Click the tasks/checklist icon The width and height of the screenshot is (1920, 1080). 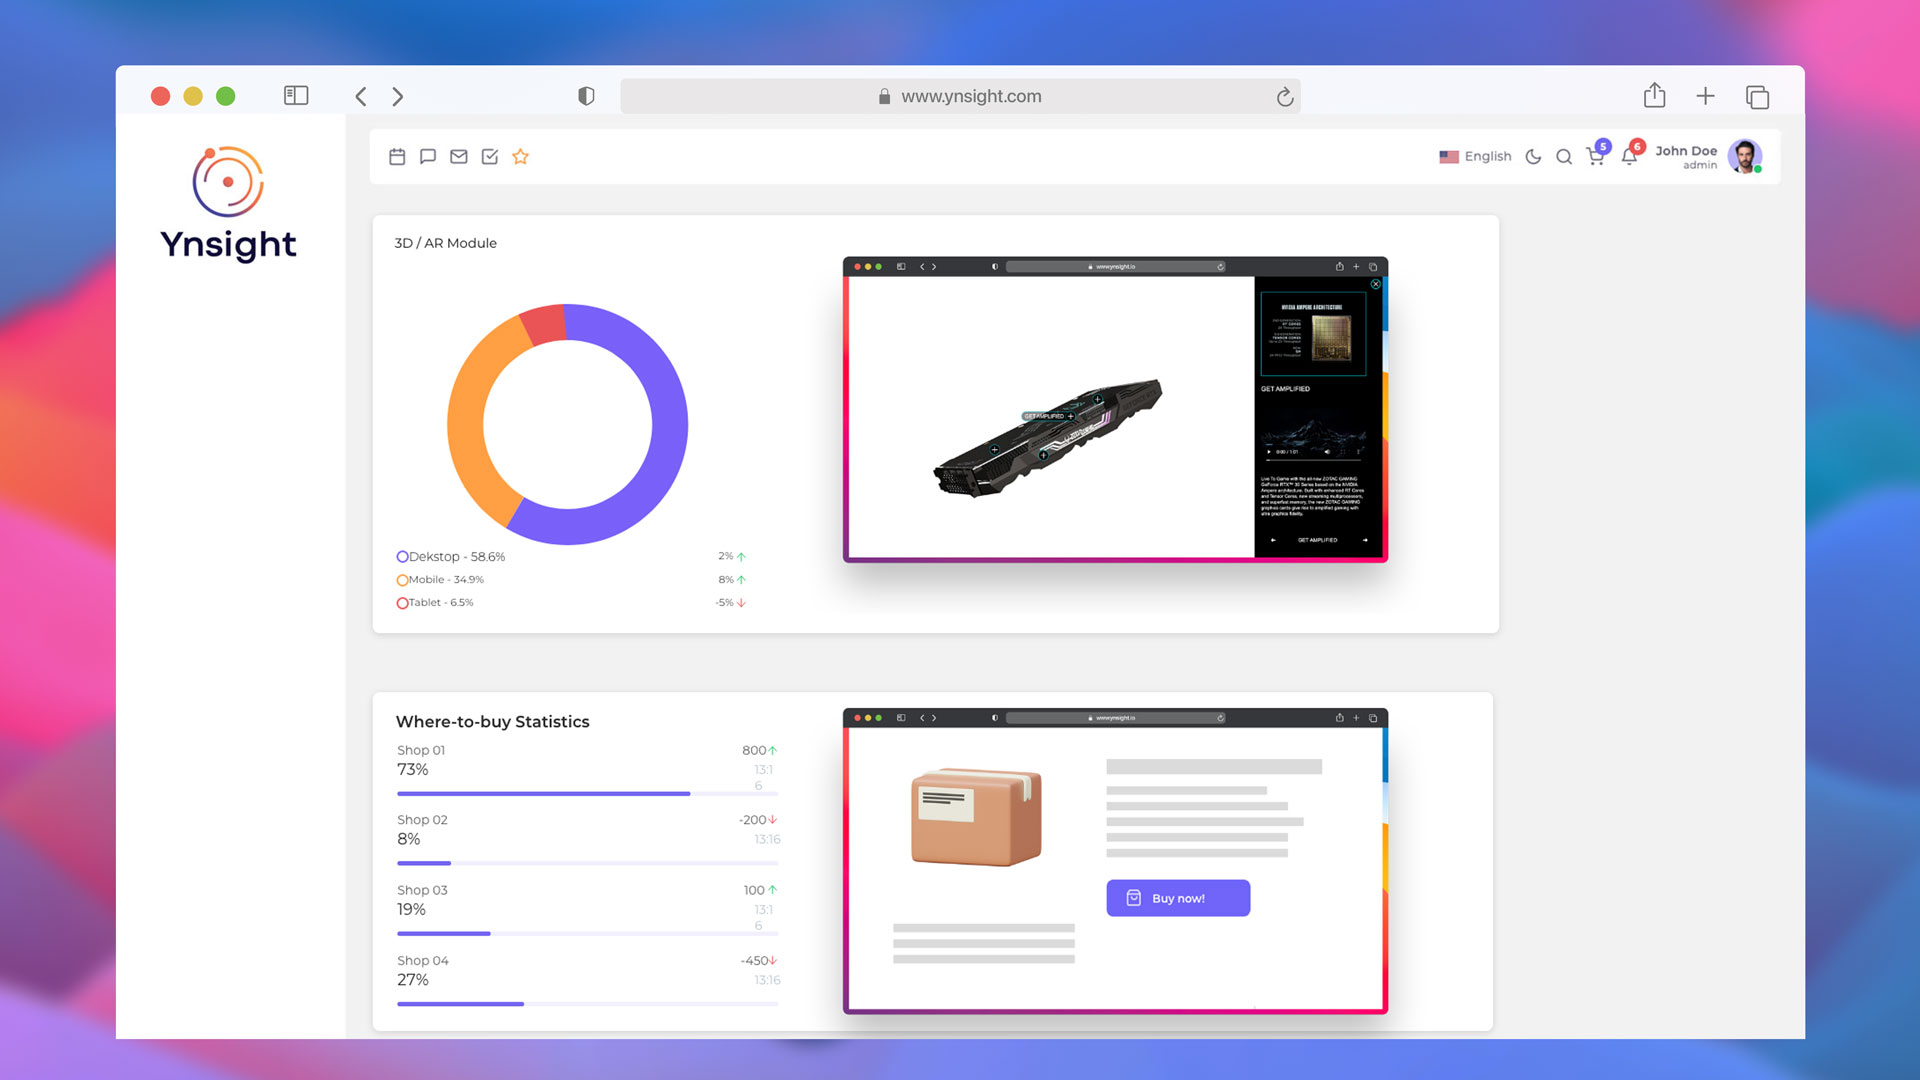tap(489, 157)
